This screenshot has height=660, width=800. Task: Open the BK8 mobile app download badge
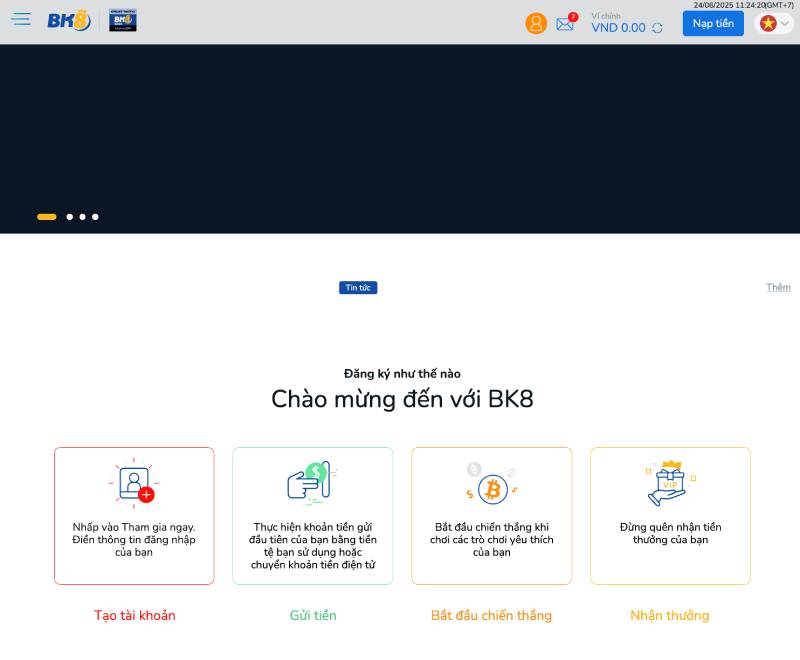tap(123, 19)
